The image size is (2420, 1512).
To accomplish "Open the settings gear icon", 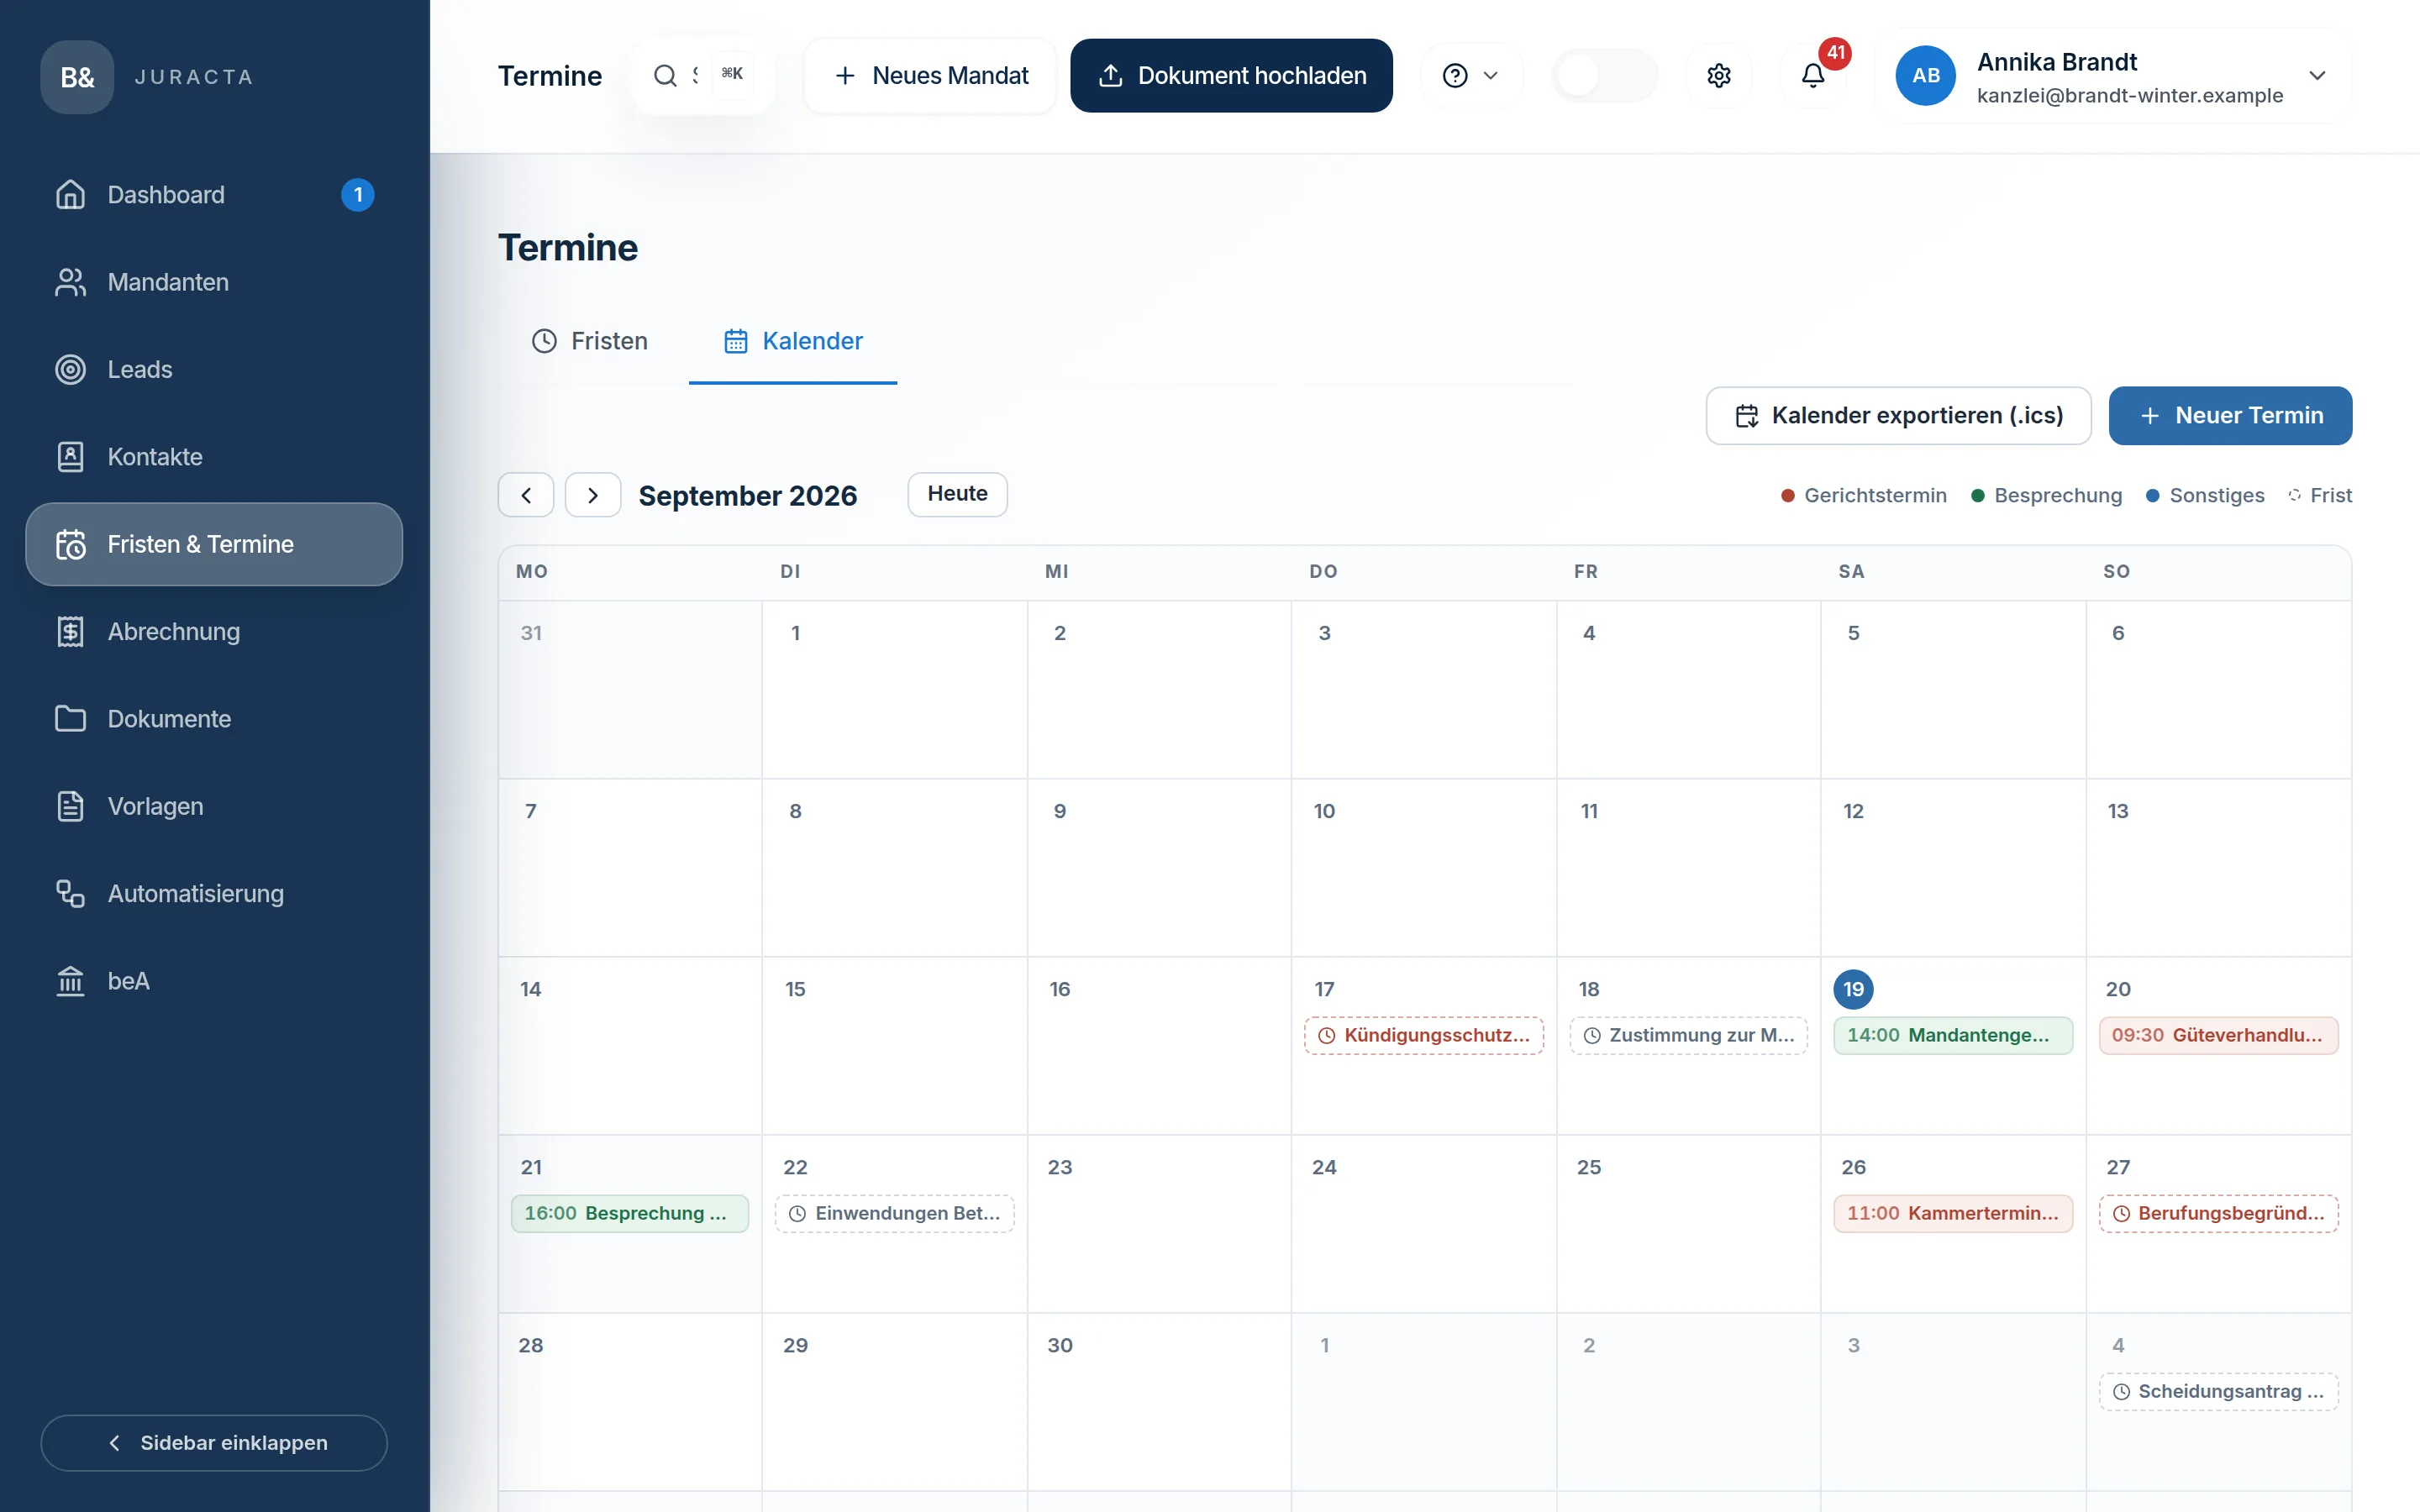I will pyautogui.click(x=1718, y=76).
